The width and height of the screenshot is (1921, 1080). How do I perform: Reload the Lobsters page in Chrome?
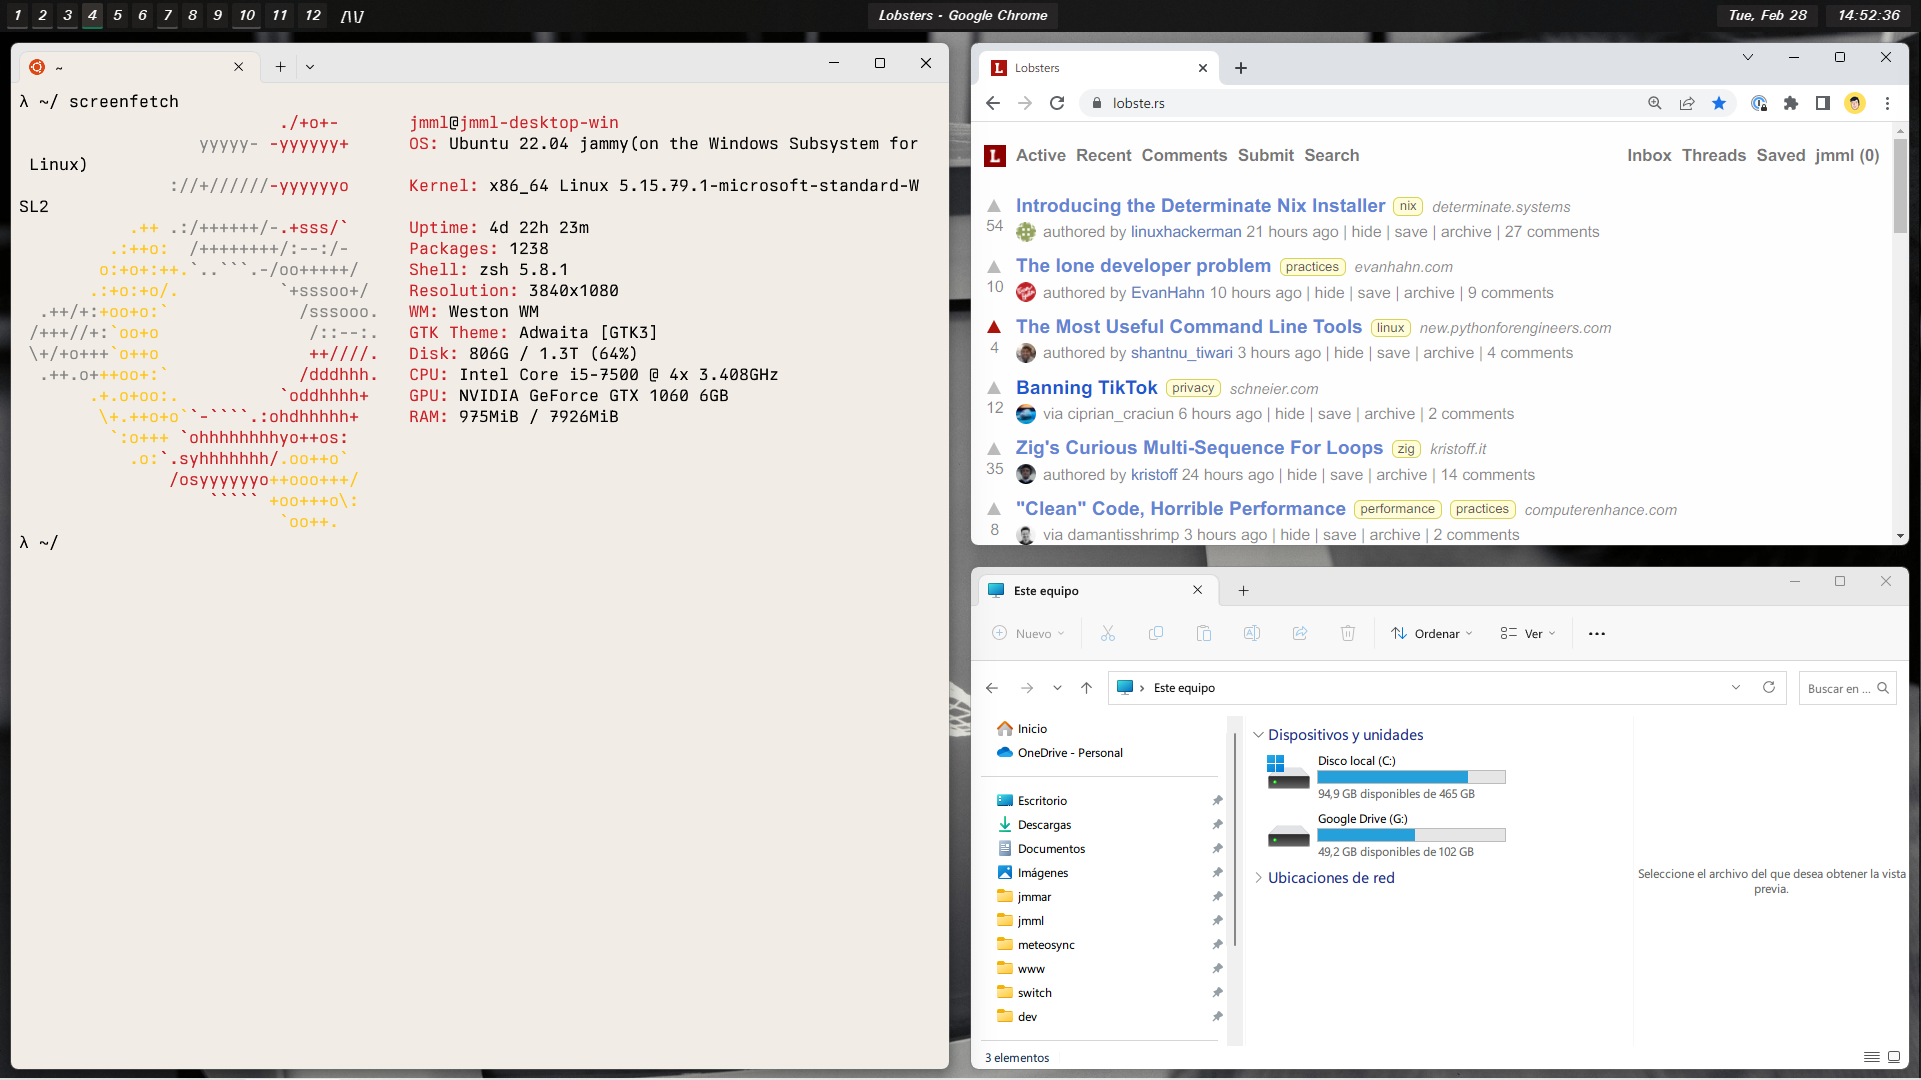pyautogui.click(x=1057, y=103)
